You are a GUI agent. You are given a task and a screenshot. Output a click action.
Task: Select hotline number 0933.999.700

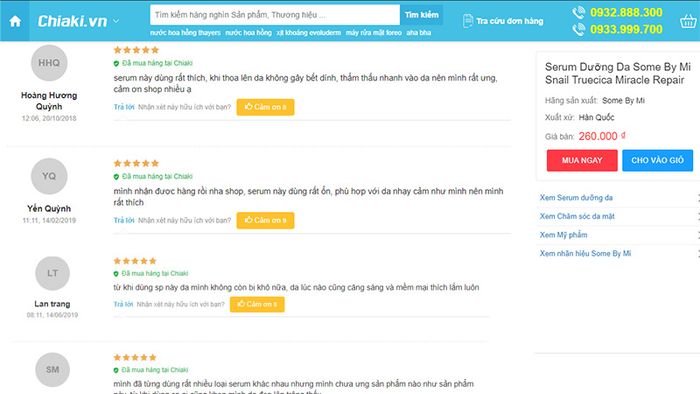click(626, 29)
